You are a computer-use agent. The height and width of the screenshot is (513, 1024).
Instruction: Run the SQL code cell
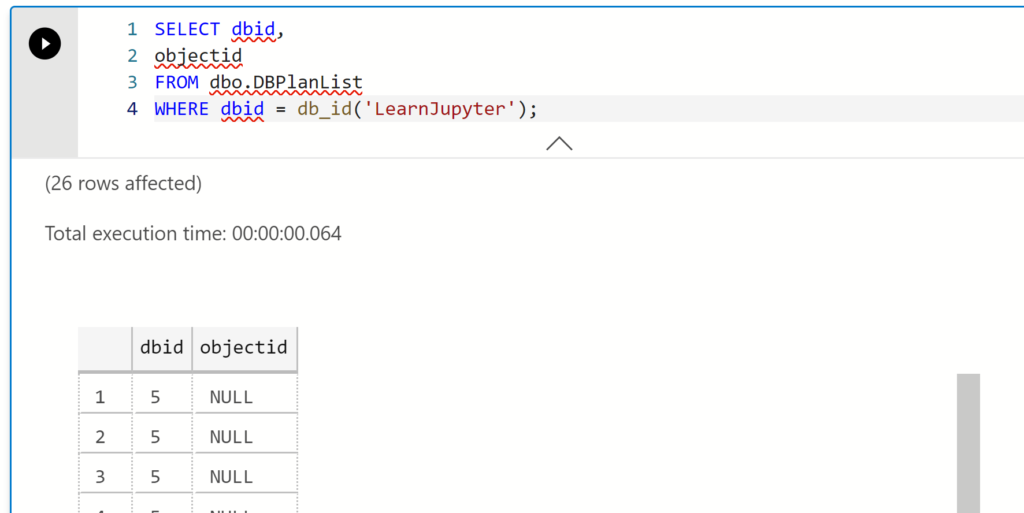(44, 44)
